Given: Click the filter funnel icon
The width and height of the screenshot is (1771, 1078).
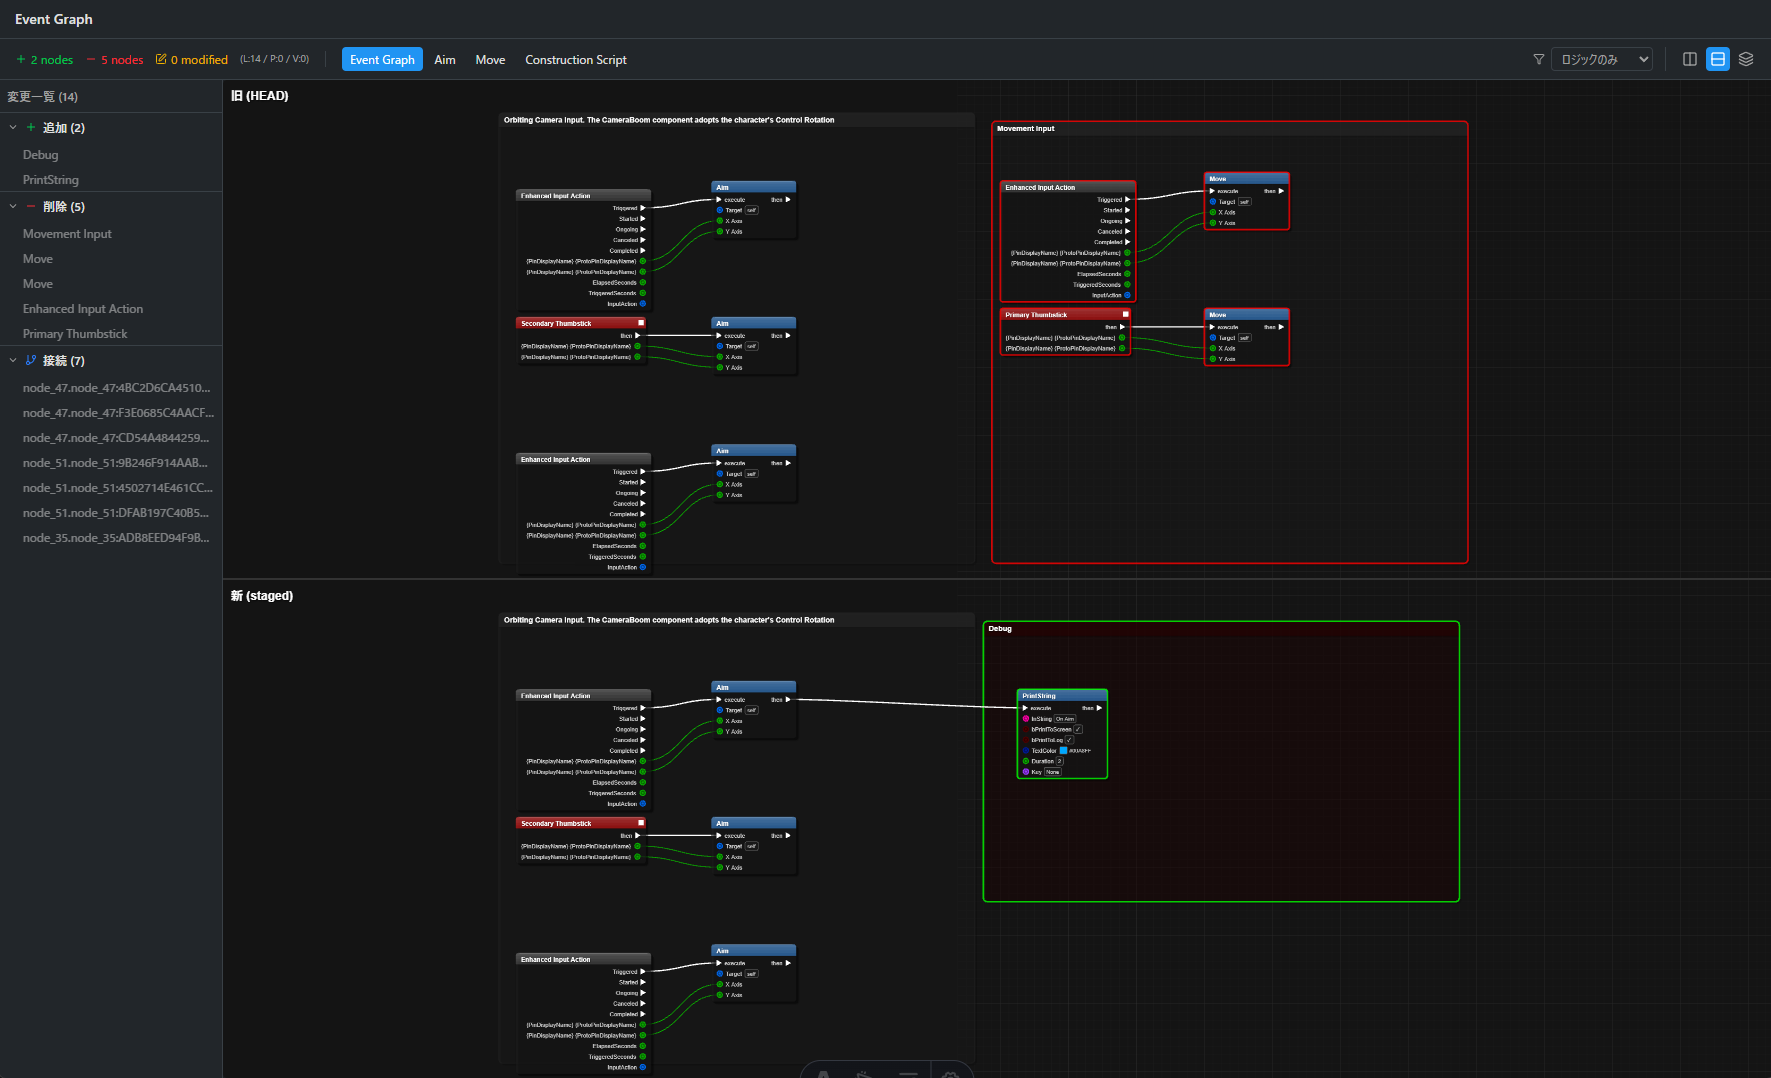Looking at the screenshot, I should (1538, 60).
